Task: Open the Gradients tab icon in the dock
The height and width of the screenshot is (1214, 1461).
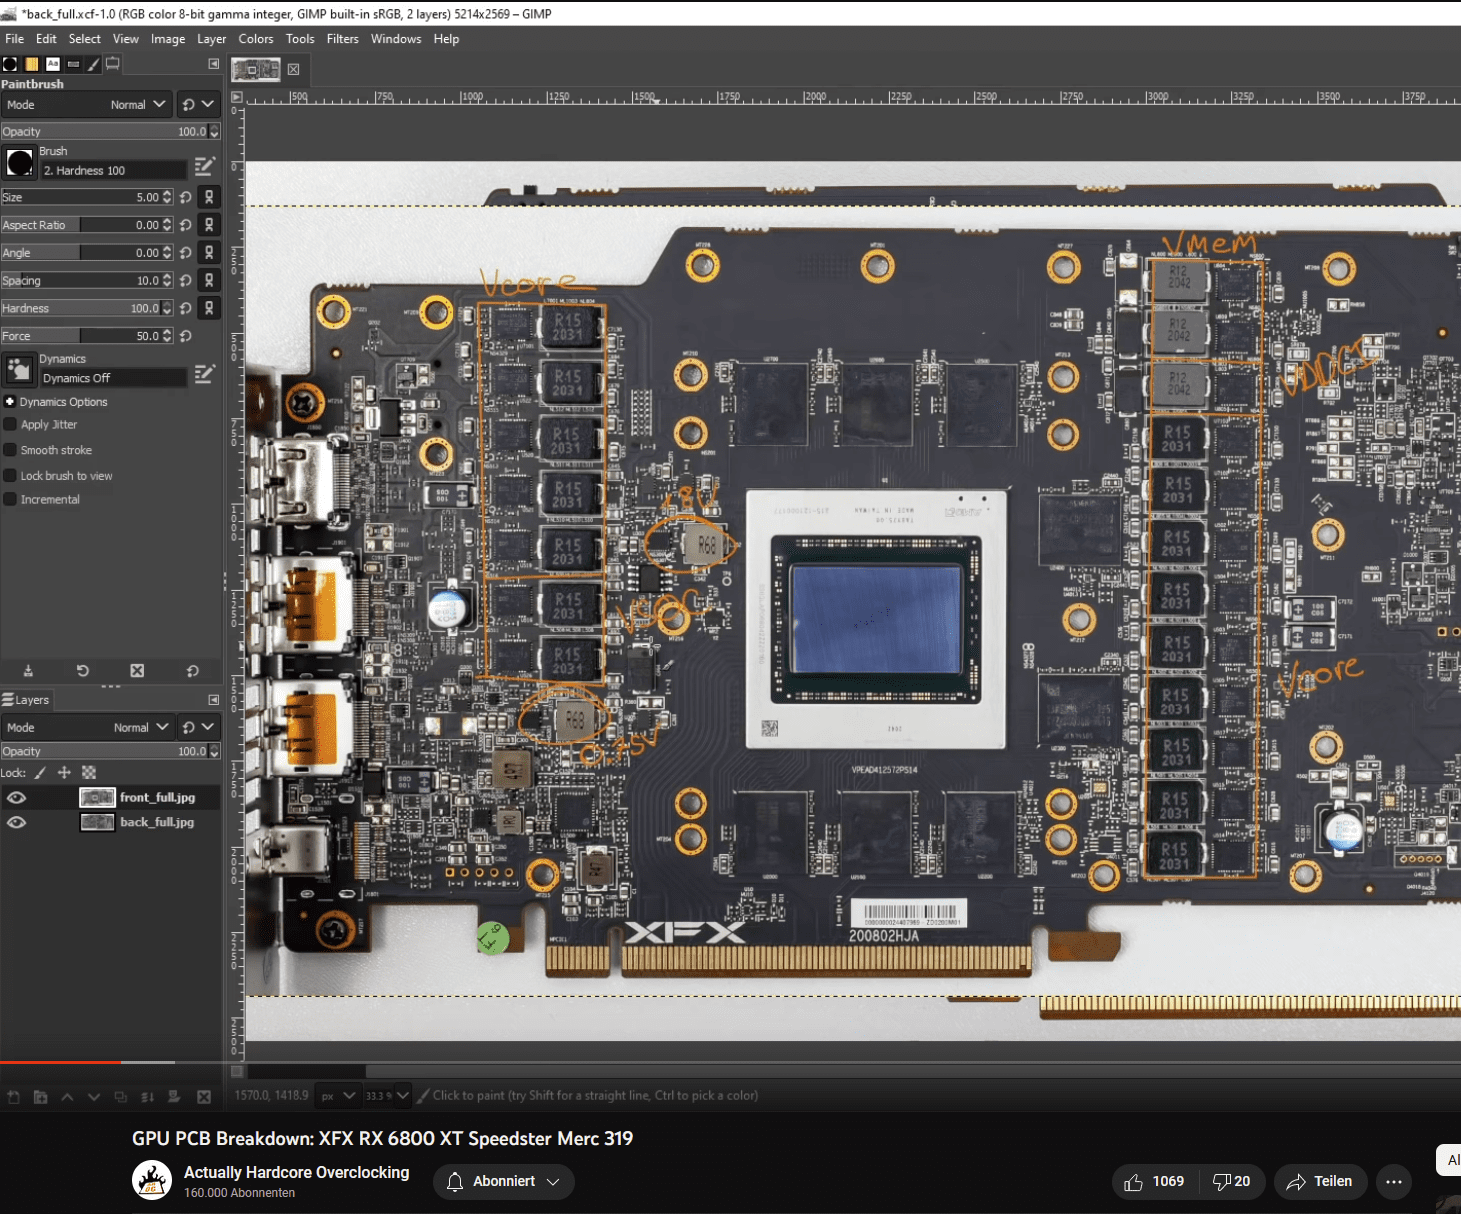Action: tap(73, 64)
